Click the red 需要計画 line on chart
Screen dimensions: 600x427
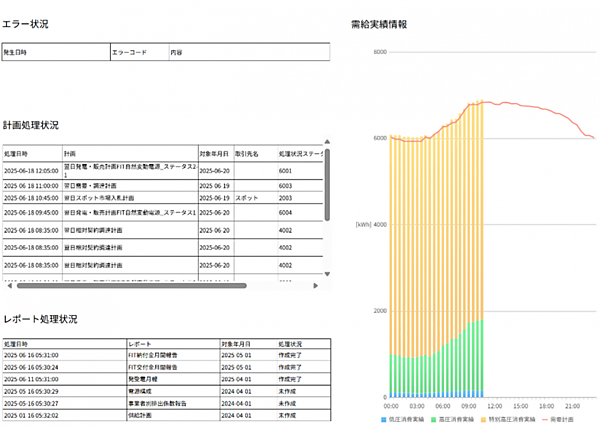pyautogui.click(x=540, y=109)
